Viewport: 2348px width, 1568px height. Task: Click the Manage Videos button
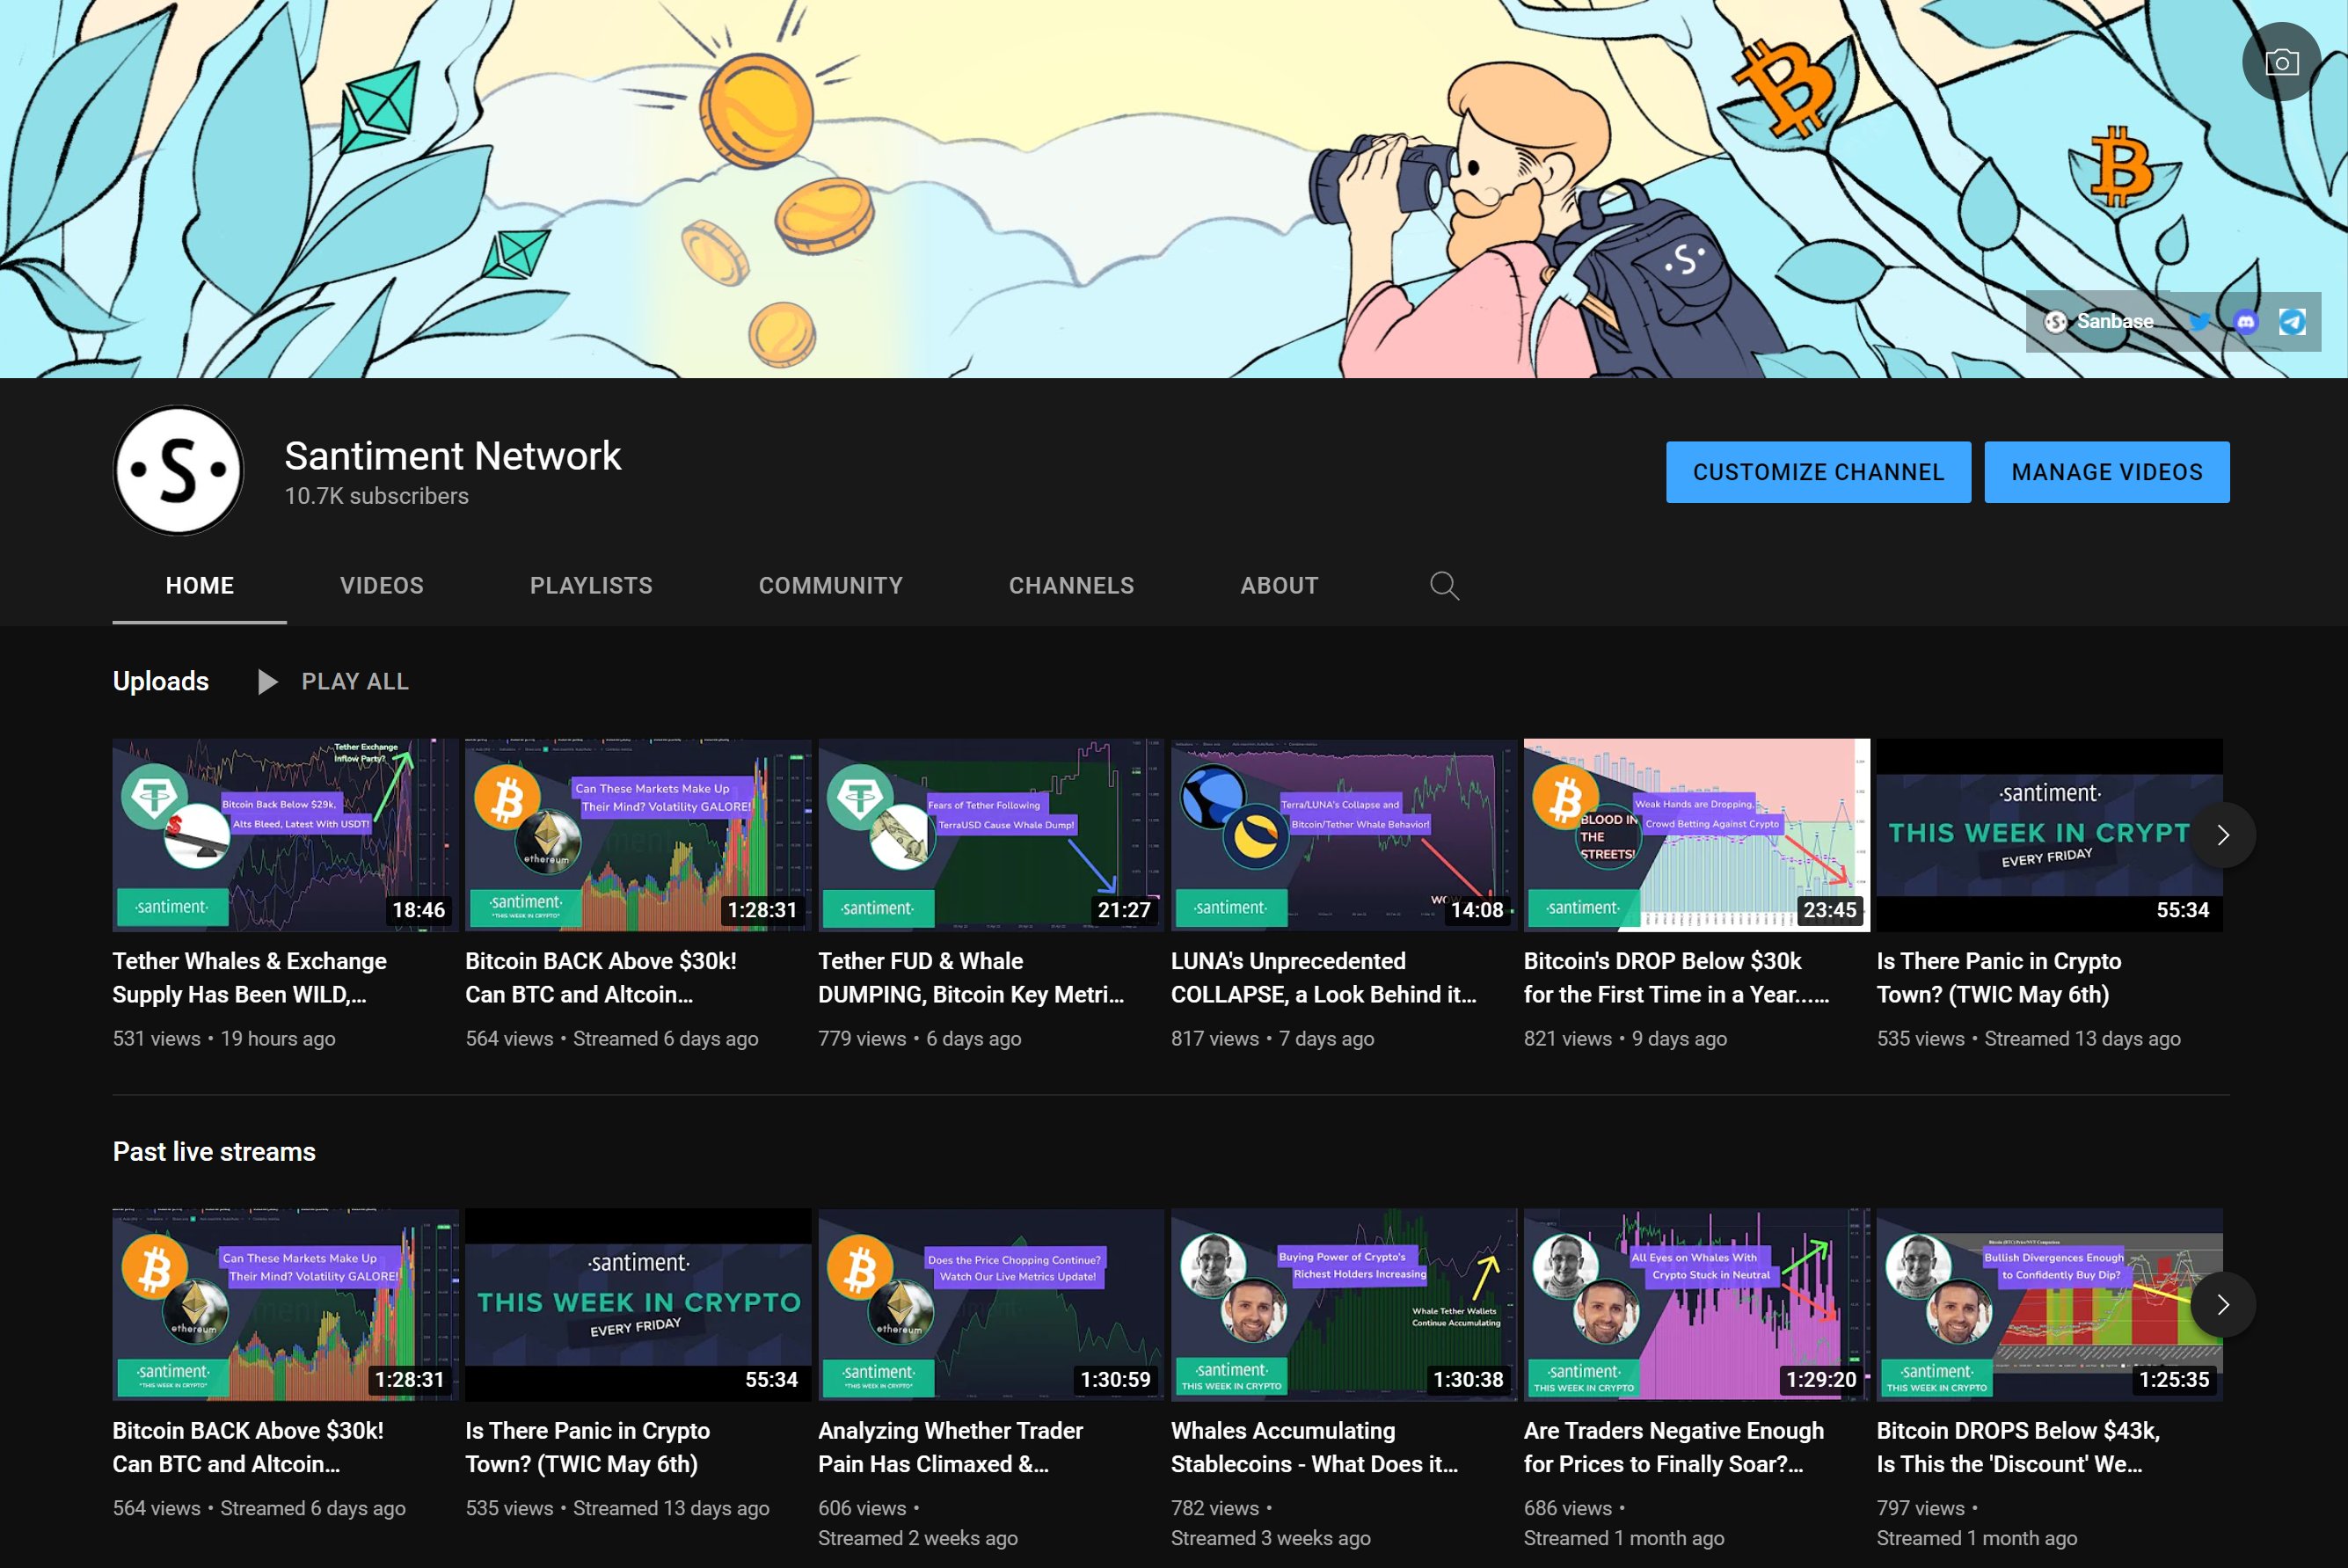coord(2107,472)
